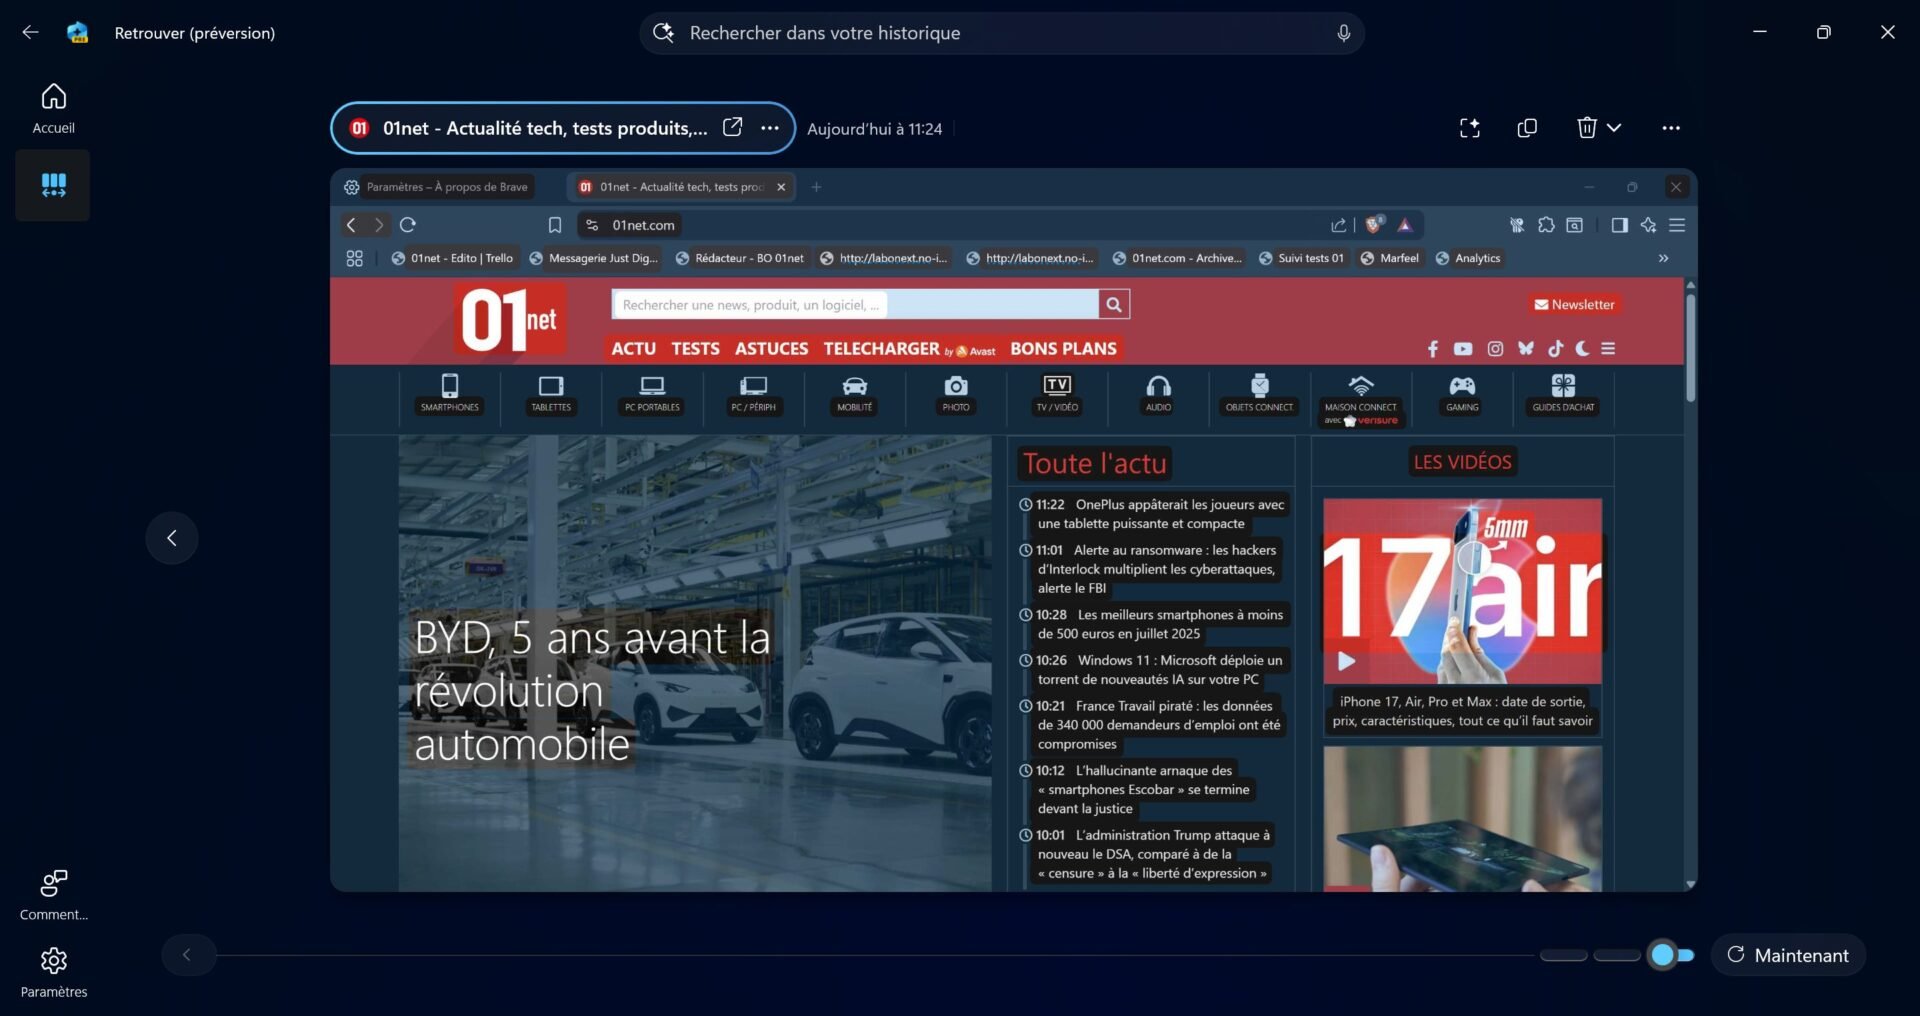Toggle dark mode moon icon
Viewport: 1920px width, 1016px height.
[x=1581, y=348]
